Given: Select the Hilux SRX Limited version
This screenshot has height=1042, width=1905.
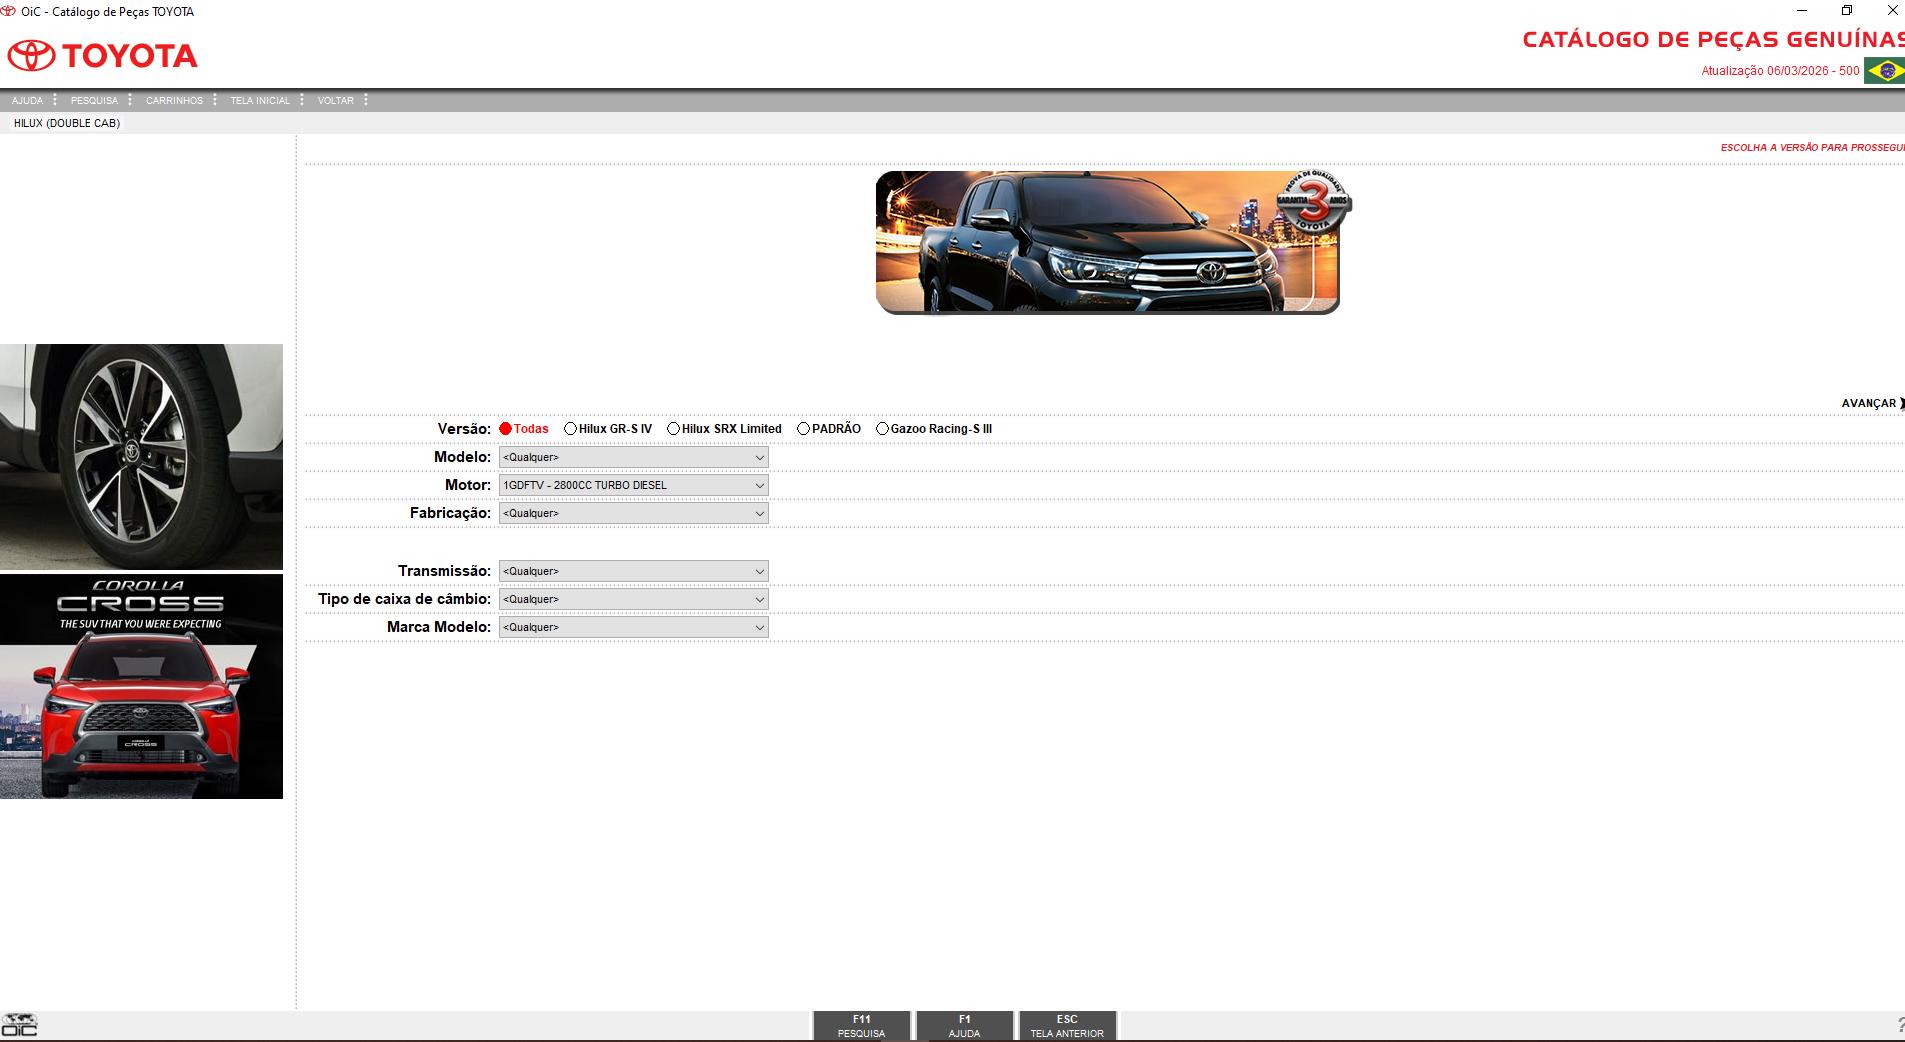Looking at the screenshot, I should [x=673, y=429].
